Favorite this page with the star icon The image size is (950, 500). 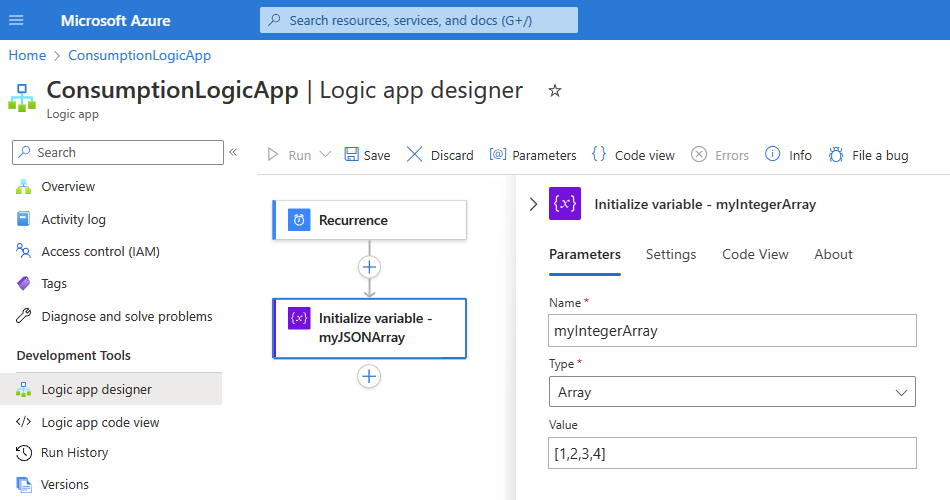point(555,91)
